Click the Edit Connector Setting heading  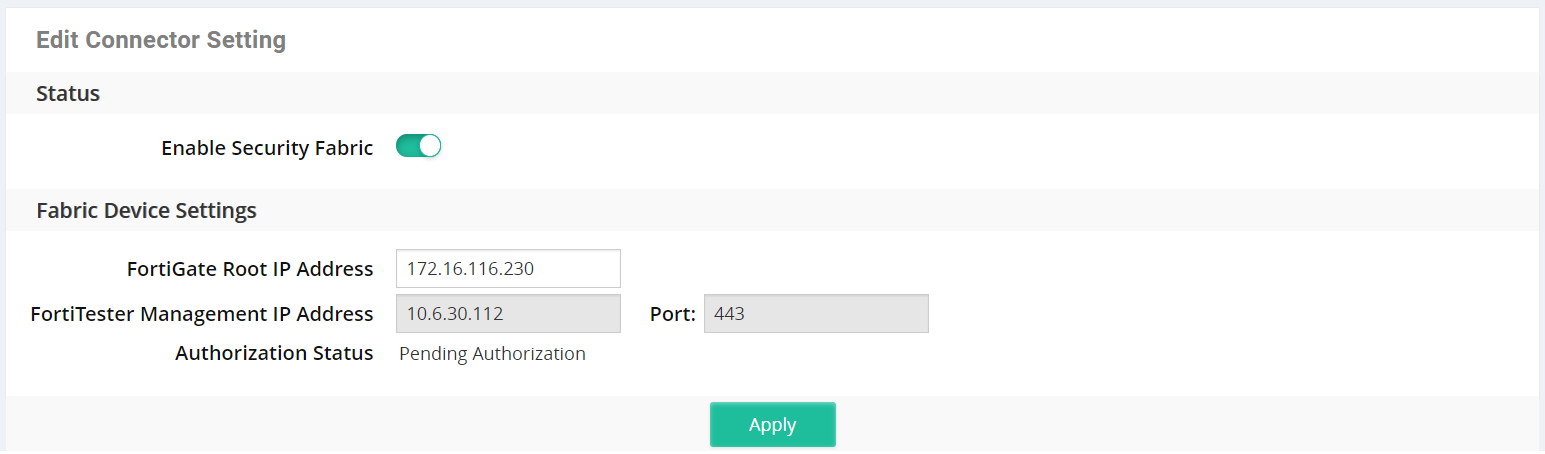[161, 40]
